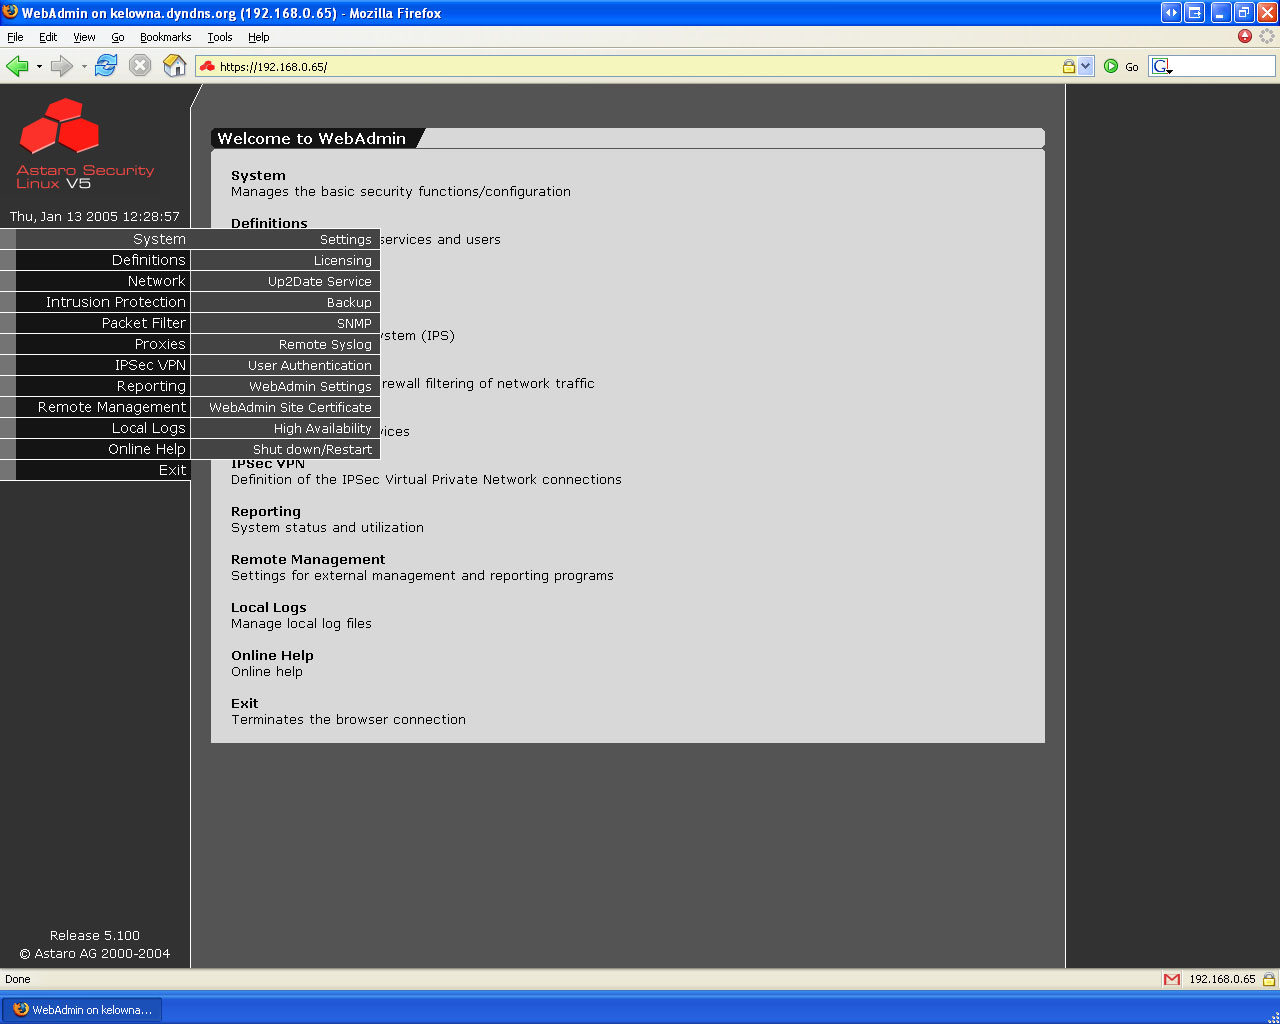Click the green Back arrow button
The image size is (1280, 1024).
17,66
